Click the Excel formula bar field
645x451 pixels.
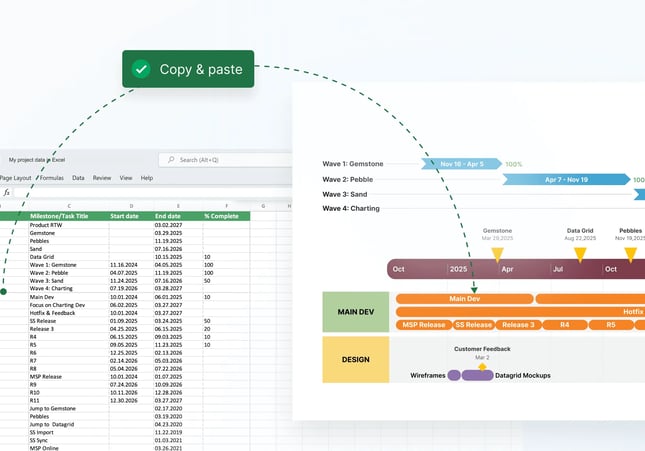click(x=152, y=192)
